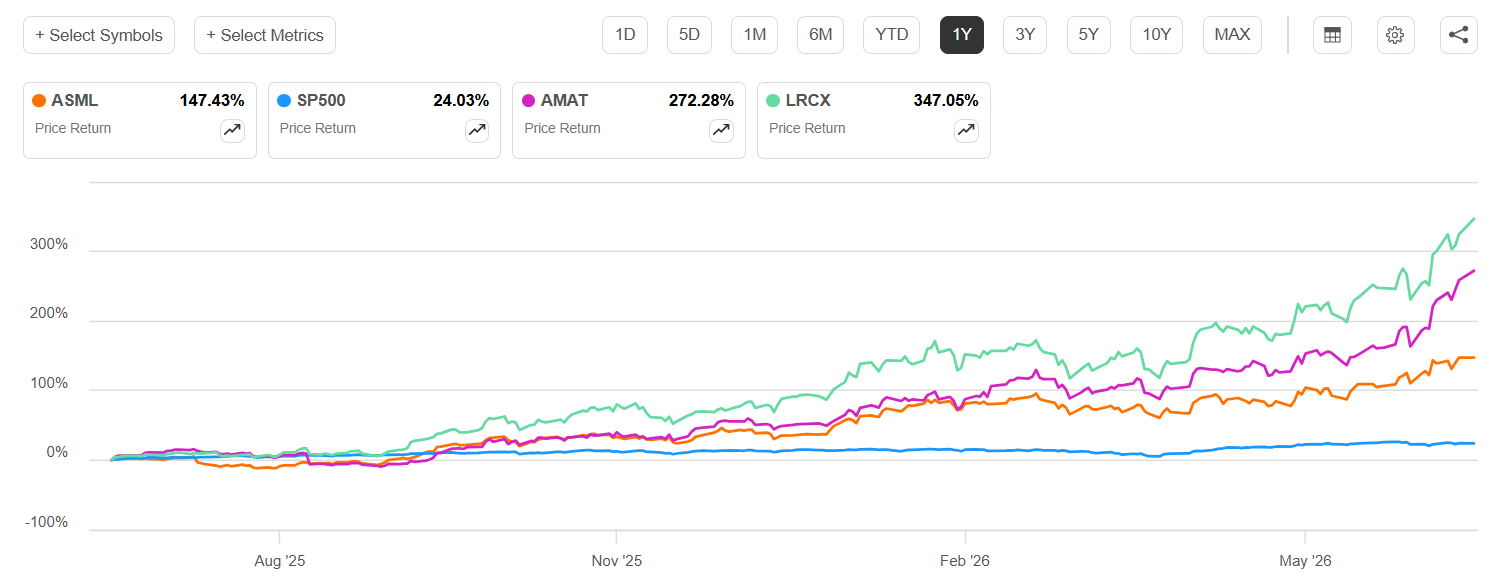The image size is (1499, 575).
Task: Click the AMAT ticker label
Action: [x=565, y=100]
